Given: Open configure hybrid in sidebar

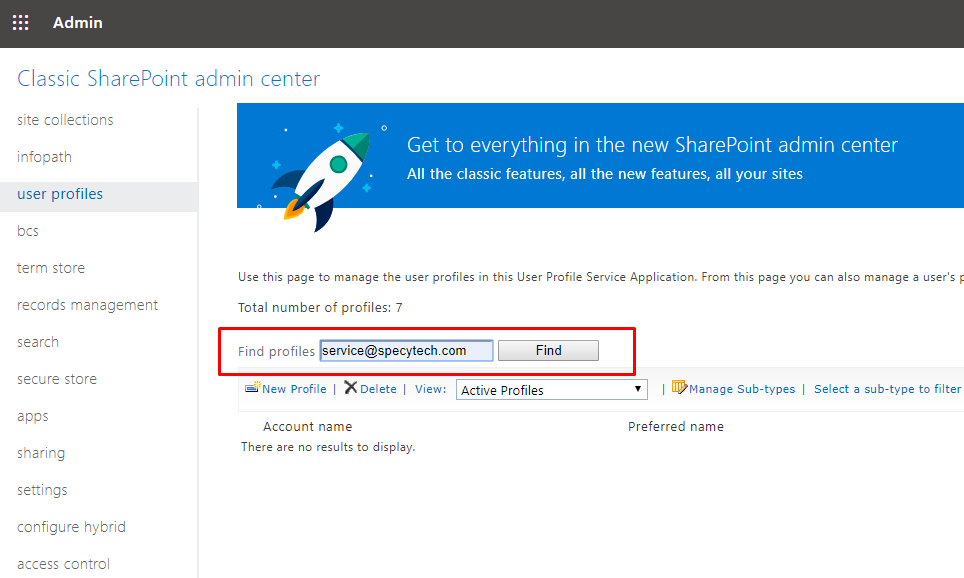Looking at the screenshot, I should (x=71, y=527).
